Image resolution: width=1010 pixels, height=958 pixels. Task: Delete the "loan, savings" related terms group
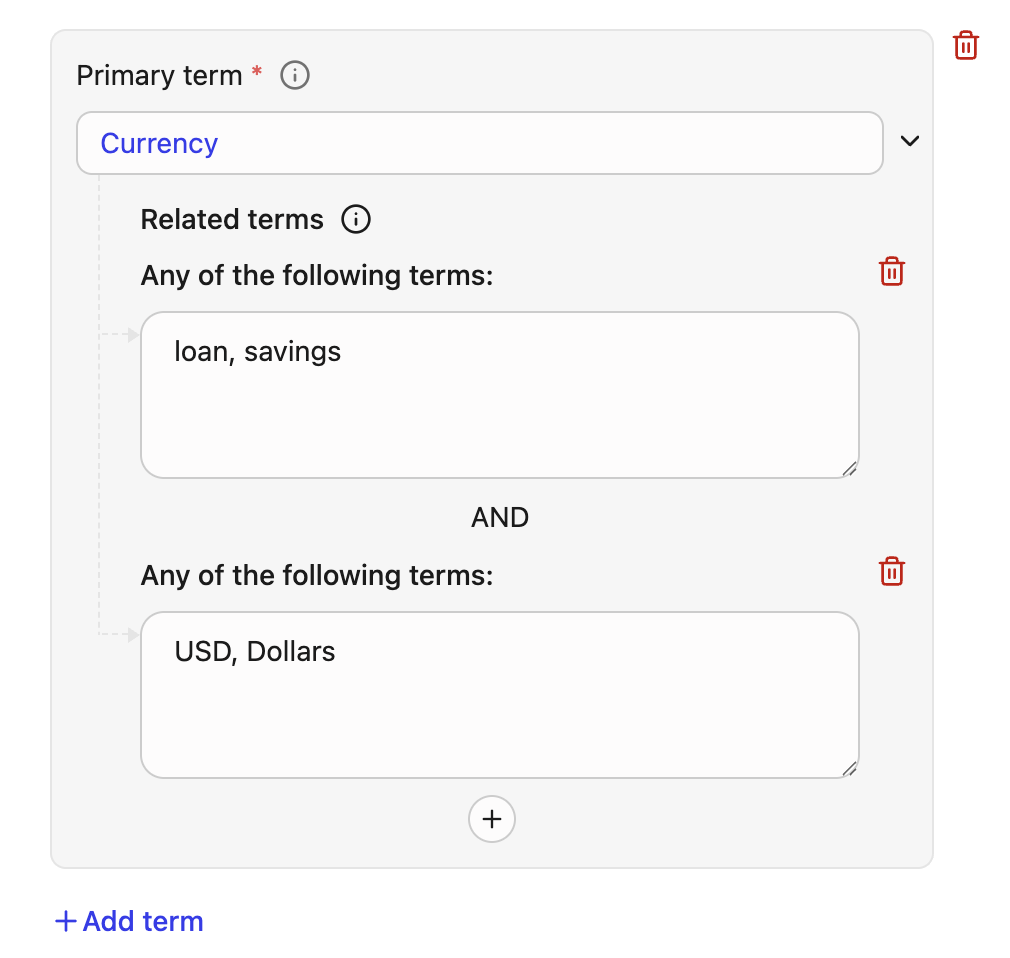pyautogui.click(x=891, y=271)
